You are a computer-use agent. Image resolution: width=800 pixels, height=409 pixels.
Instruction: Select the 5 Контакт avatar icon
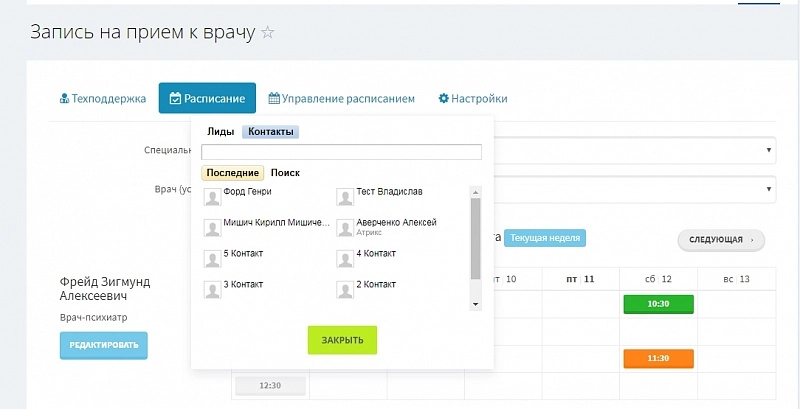(212, 258)
